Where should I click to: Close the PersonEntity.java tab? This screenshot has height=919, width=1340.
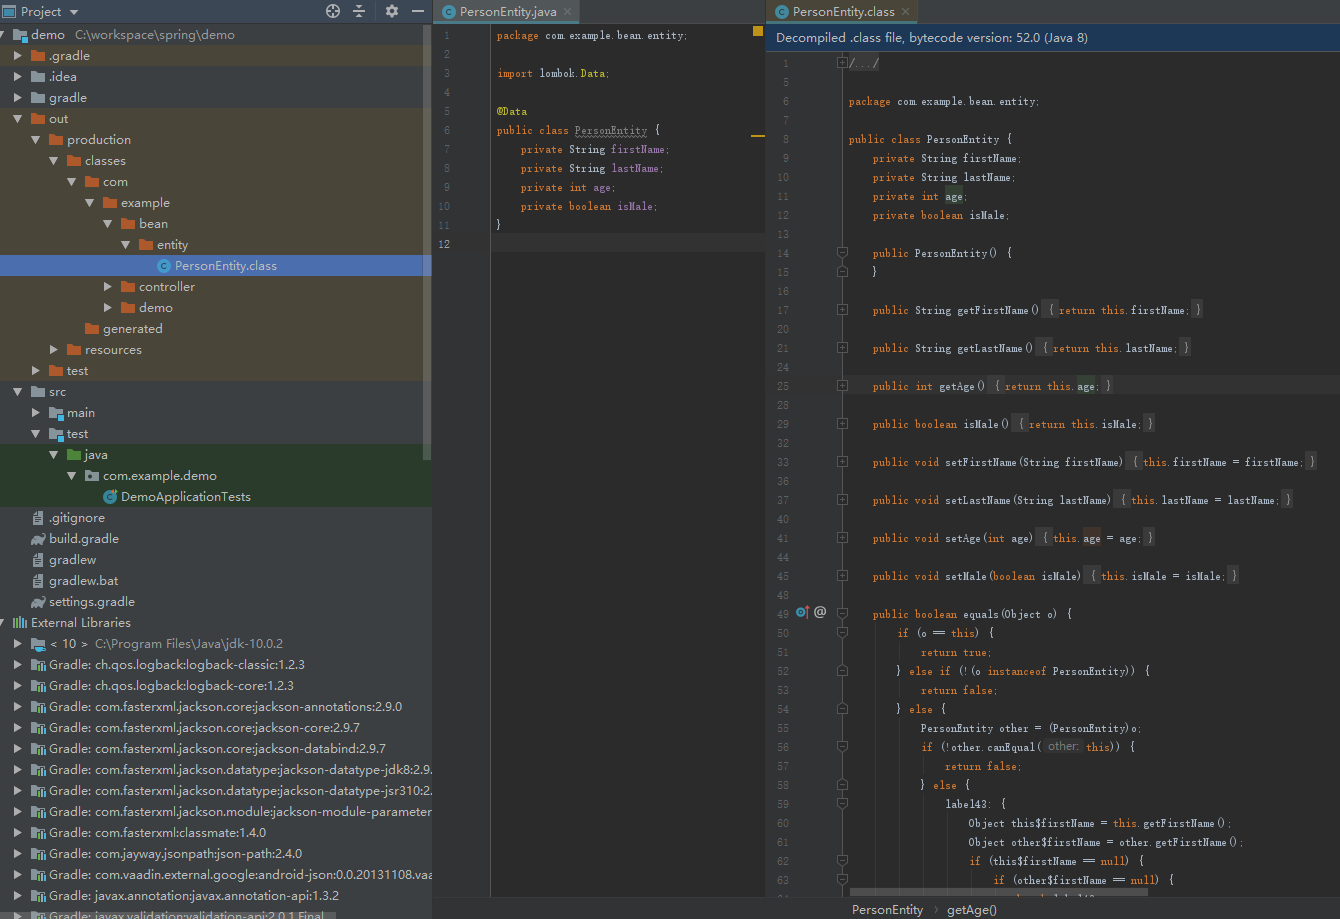tap(568, 12)
